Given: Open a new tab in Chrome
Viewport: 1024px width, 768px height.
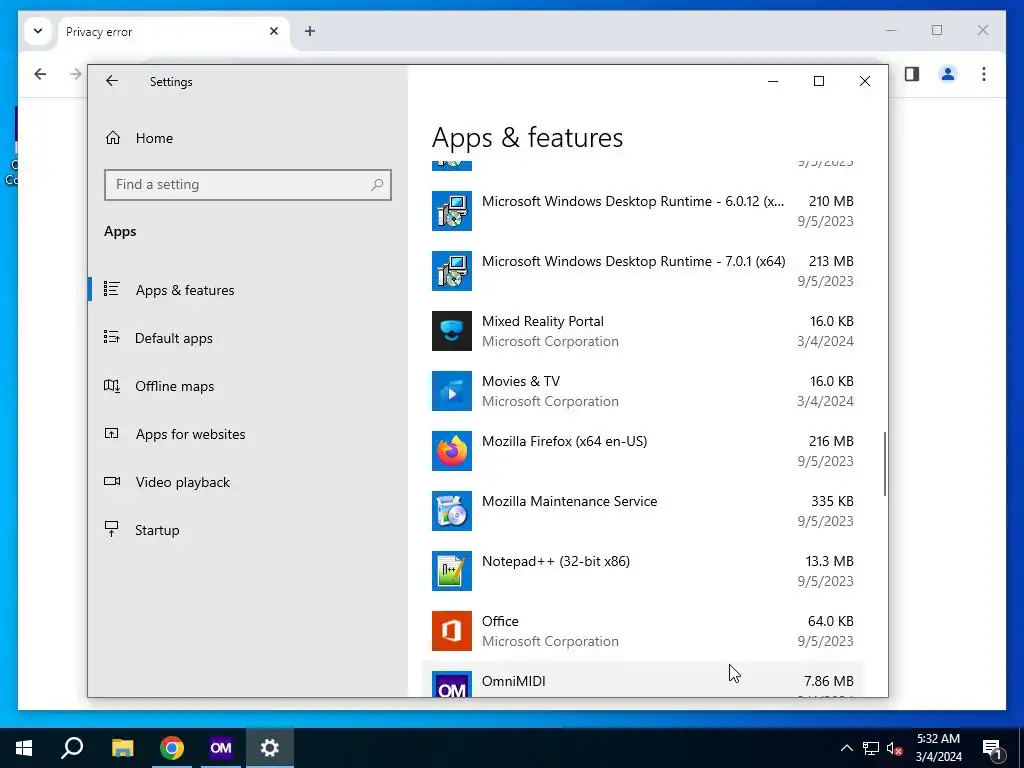Looking at the screenshot, I should (310, 31).
